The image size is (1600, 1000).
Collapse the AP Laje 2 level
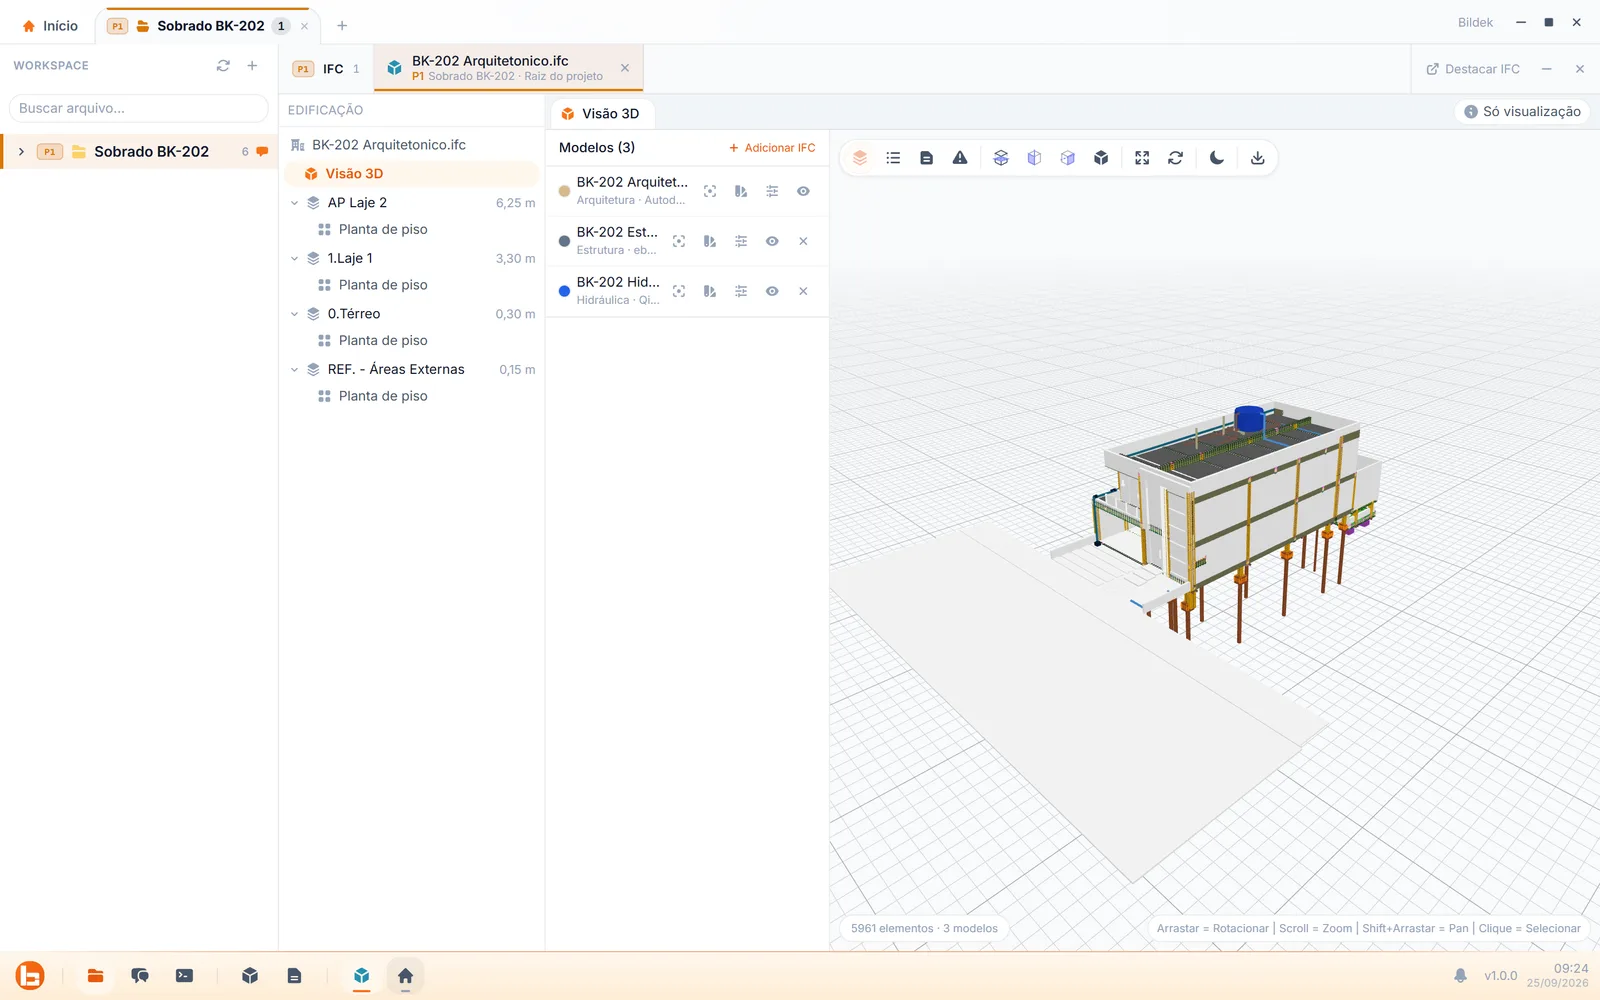click(294, 203)
